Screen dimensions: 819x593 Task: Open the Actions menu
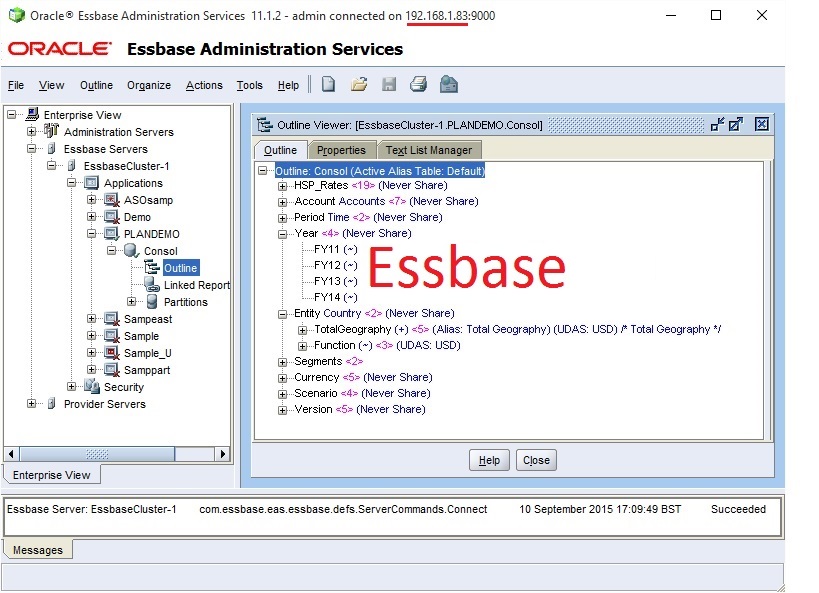click(x=204, y=86)
